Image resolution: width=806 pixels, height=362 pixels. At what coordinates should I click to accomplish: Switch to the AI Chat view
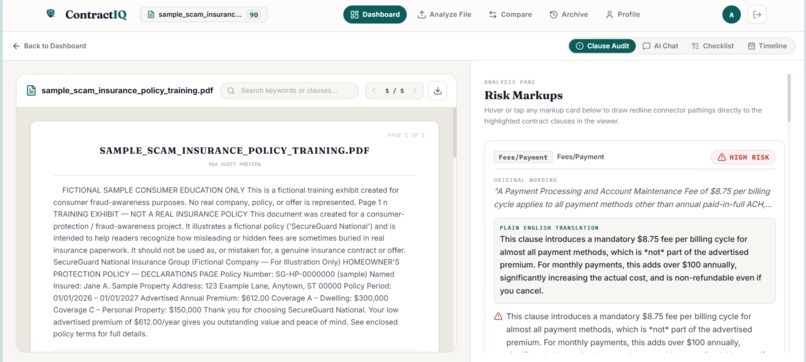point(661,46)
